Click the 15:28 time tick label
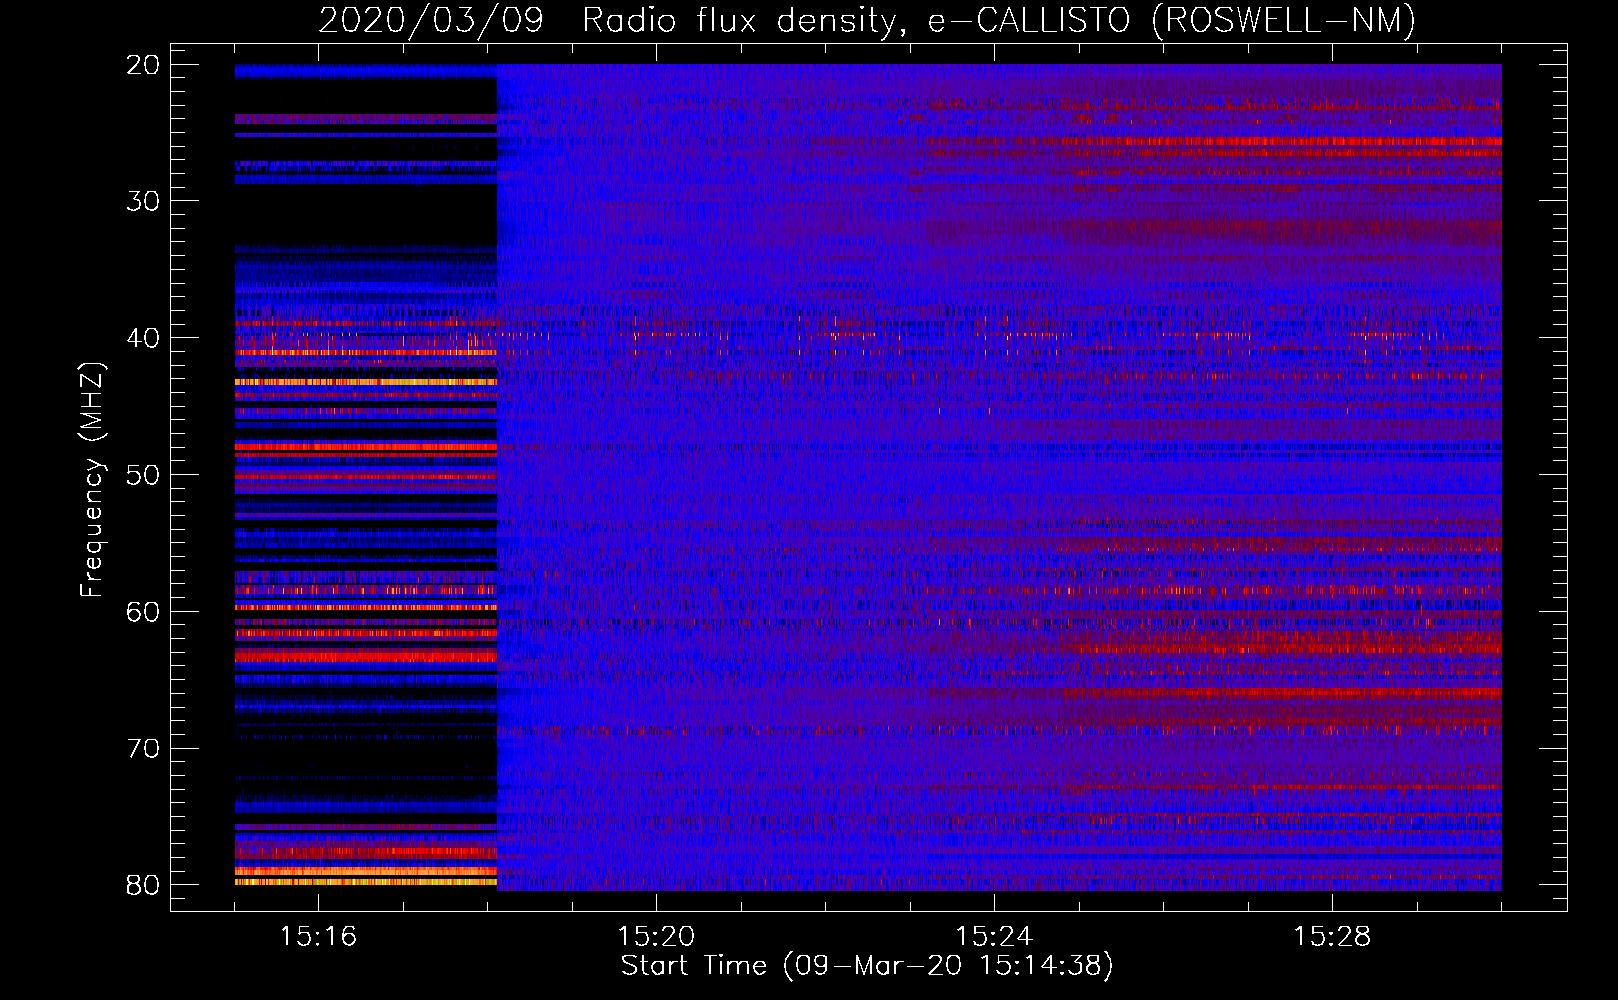Viewport: 1618px width, 1000px height. (x=1332, y=937)
